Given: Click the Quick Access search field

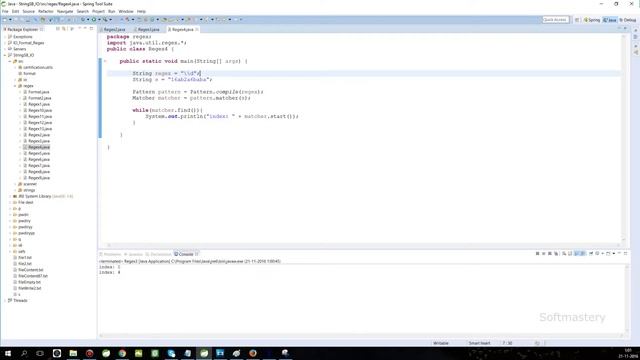Looking at the screenshot, I should click(555, 20).
